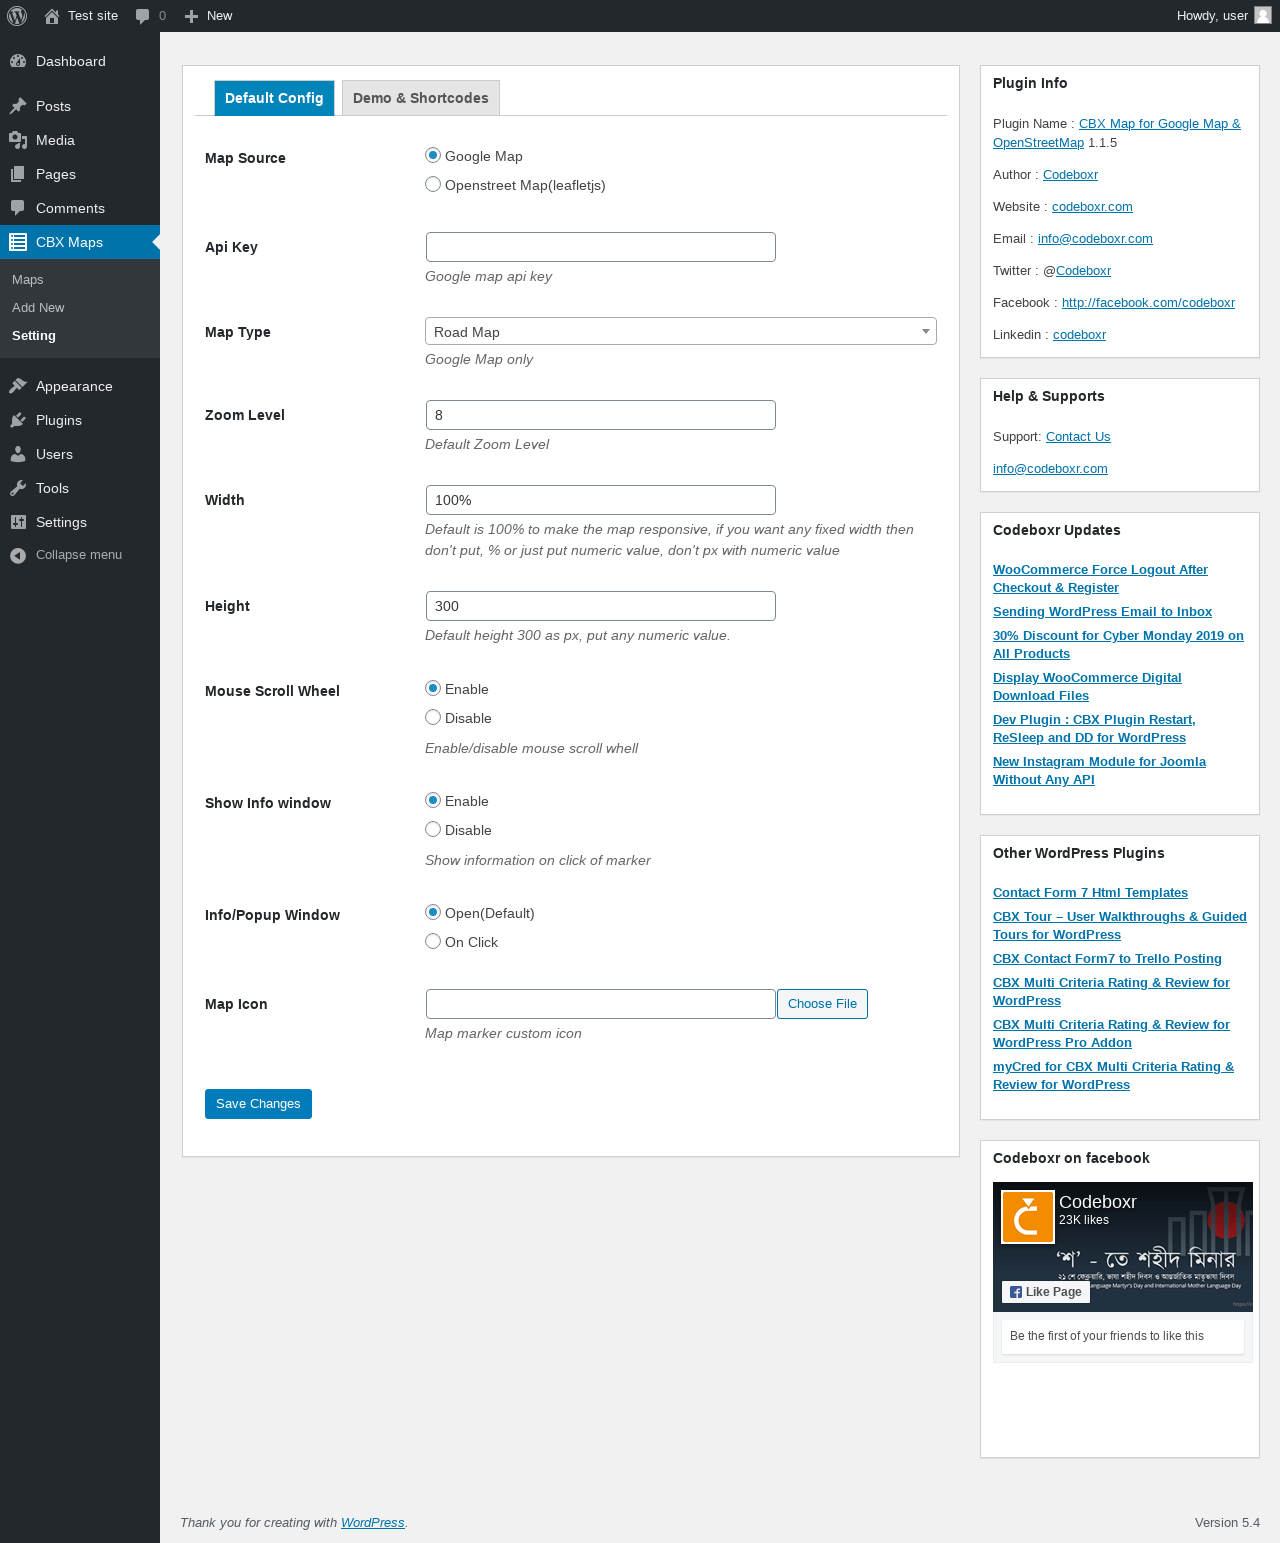Open CBX Map plugin name link
The width and height of the screenshot is (1280, 1543).
click(x=1117, y=133)
